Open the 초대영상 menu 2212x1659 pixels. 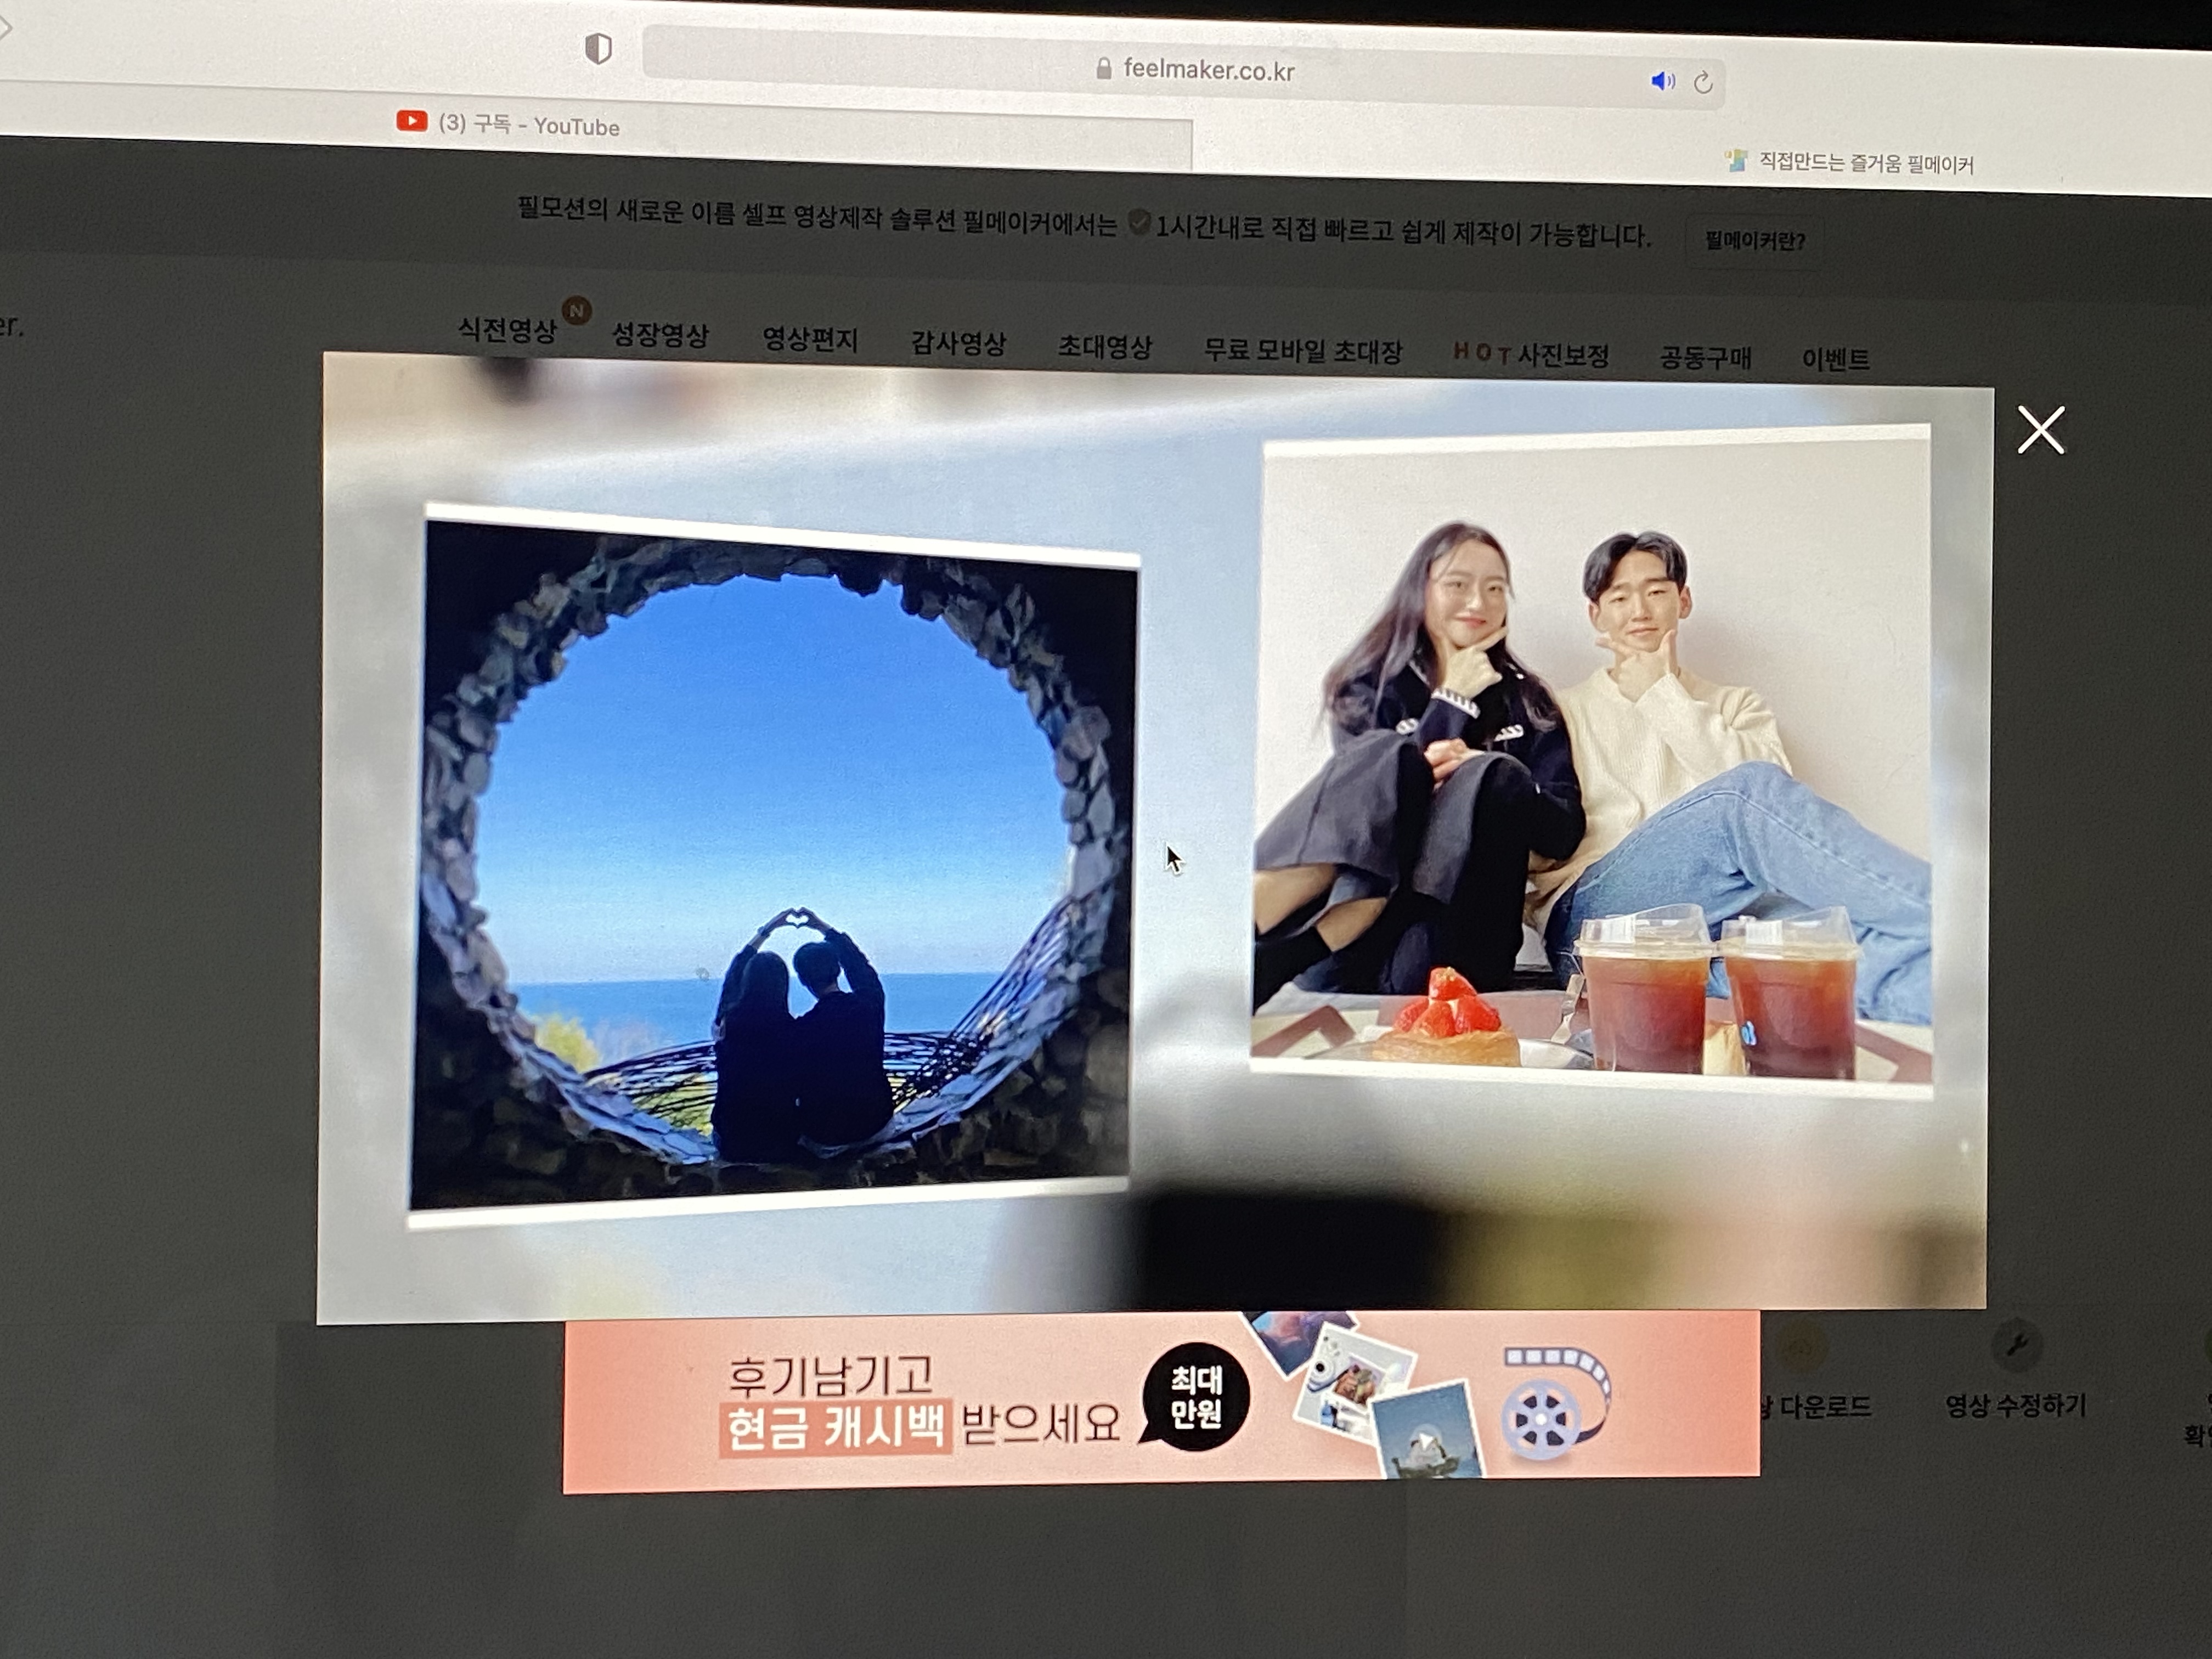pyautogui.click(x=1106, y=347)
